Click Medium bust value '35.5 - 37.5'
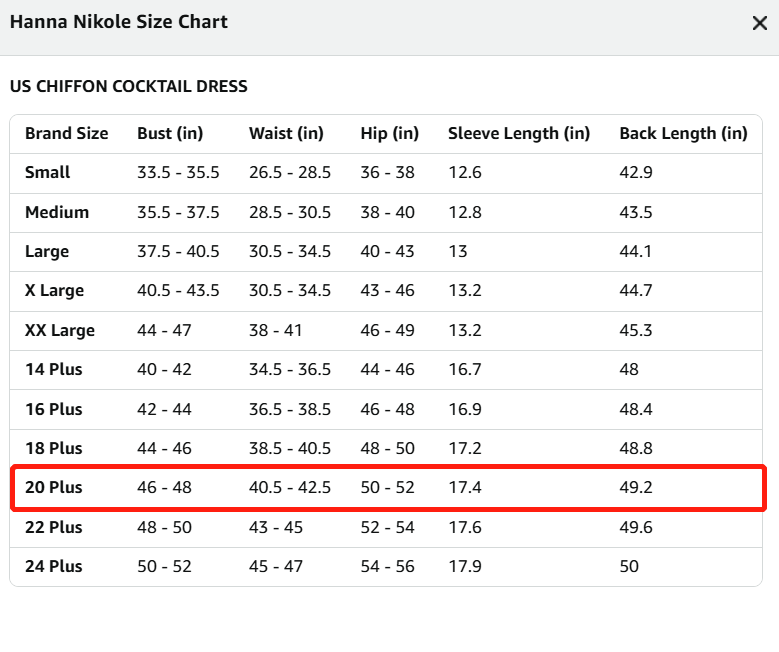The image size is (779, 652). (178, 212)
